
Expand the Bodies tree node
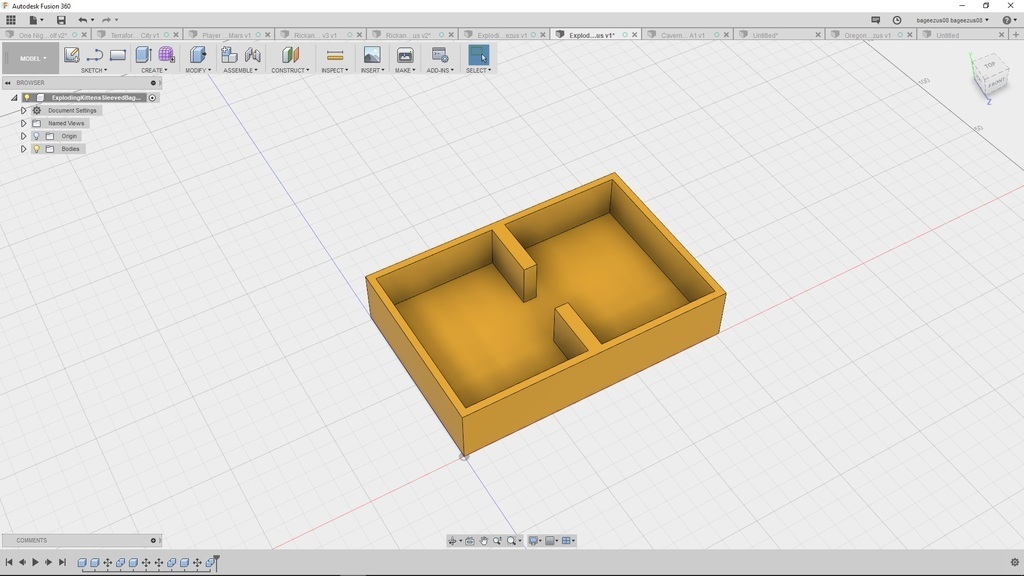click(23, 149)
